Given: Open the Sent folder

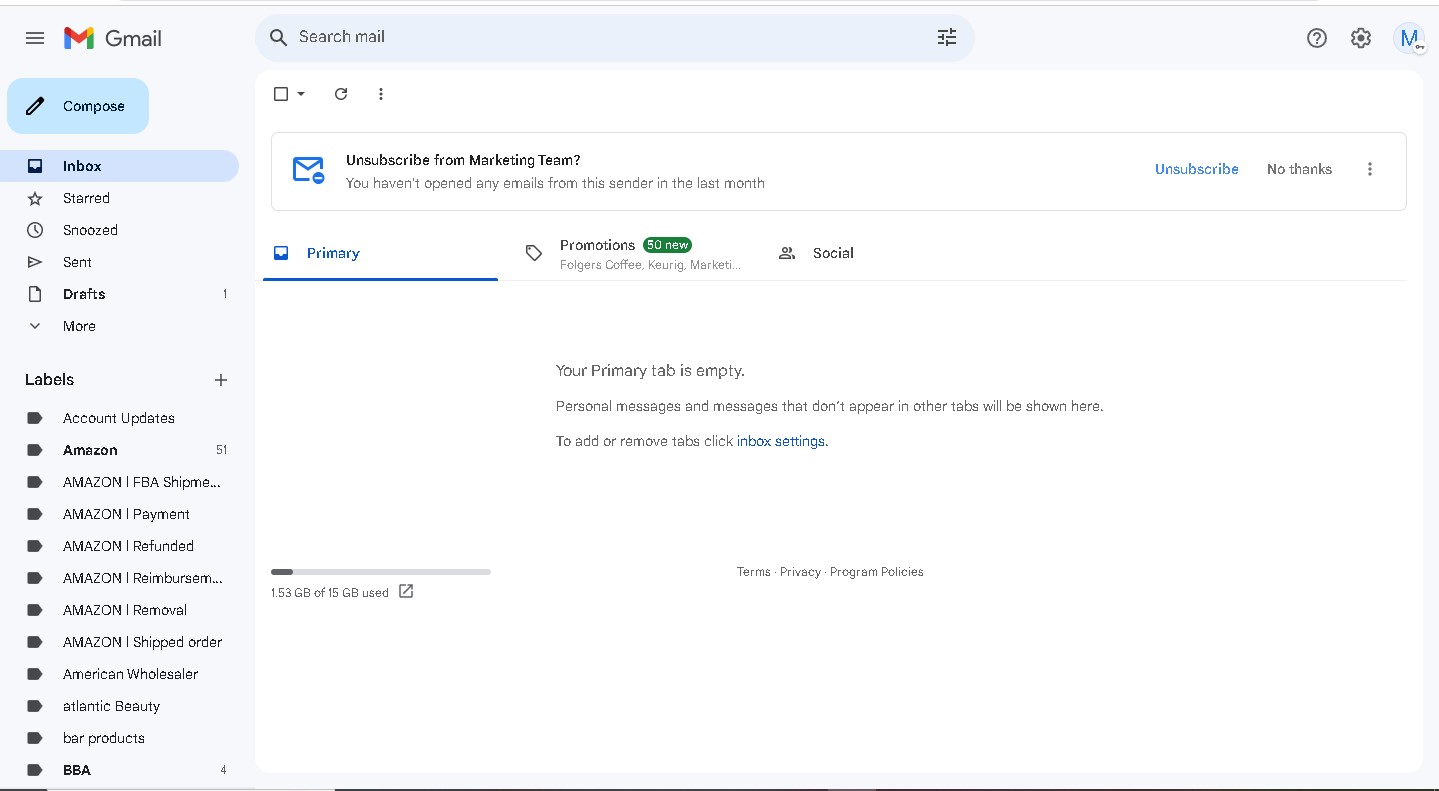Looking at the screenshot, I should pos(119,262).
